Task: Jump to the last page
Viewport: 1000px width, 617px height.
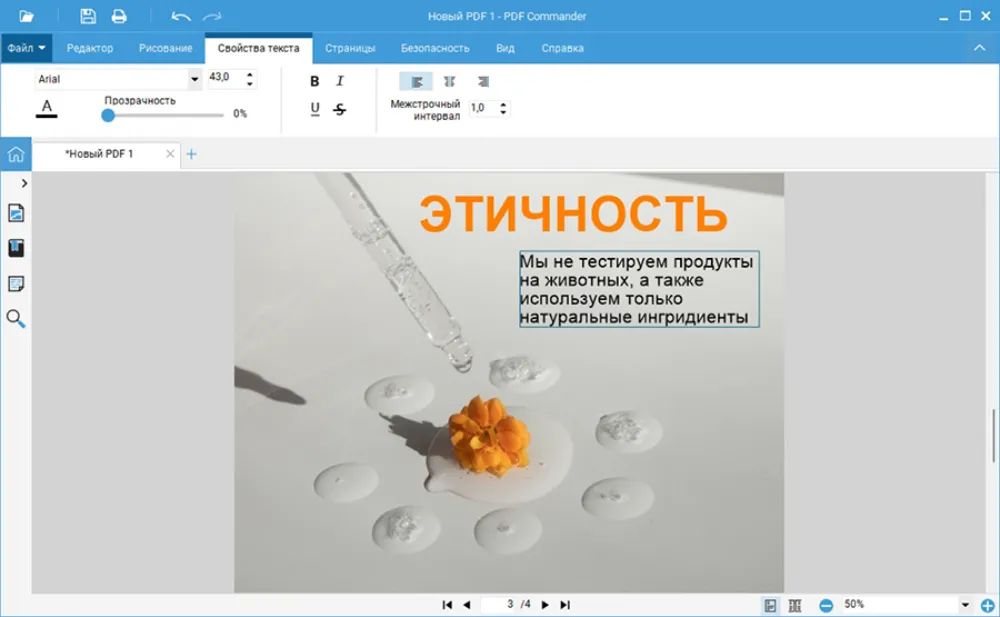Action: 565,605
